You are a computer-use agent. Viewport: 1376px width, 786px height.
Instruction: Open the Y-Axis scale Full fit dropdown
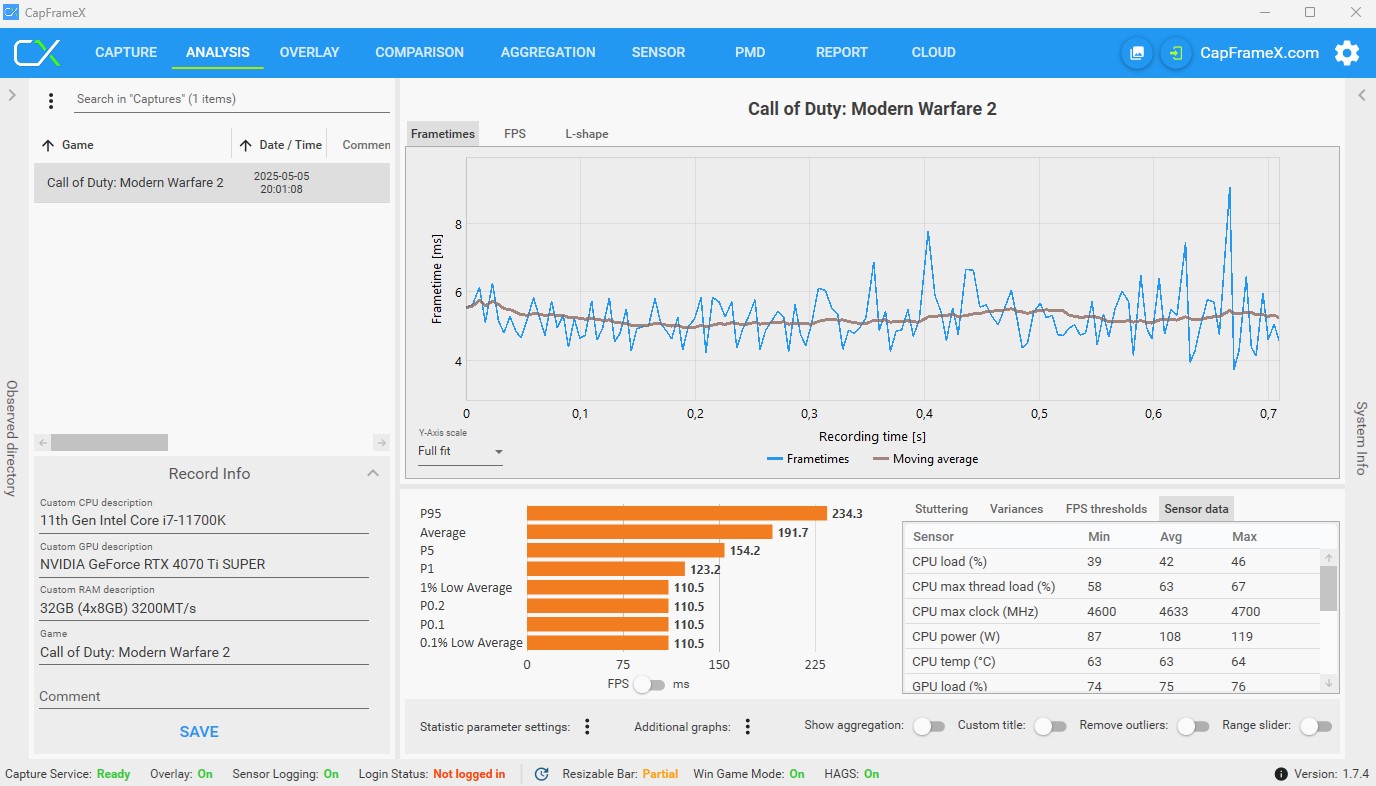coord(460,452)
